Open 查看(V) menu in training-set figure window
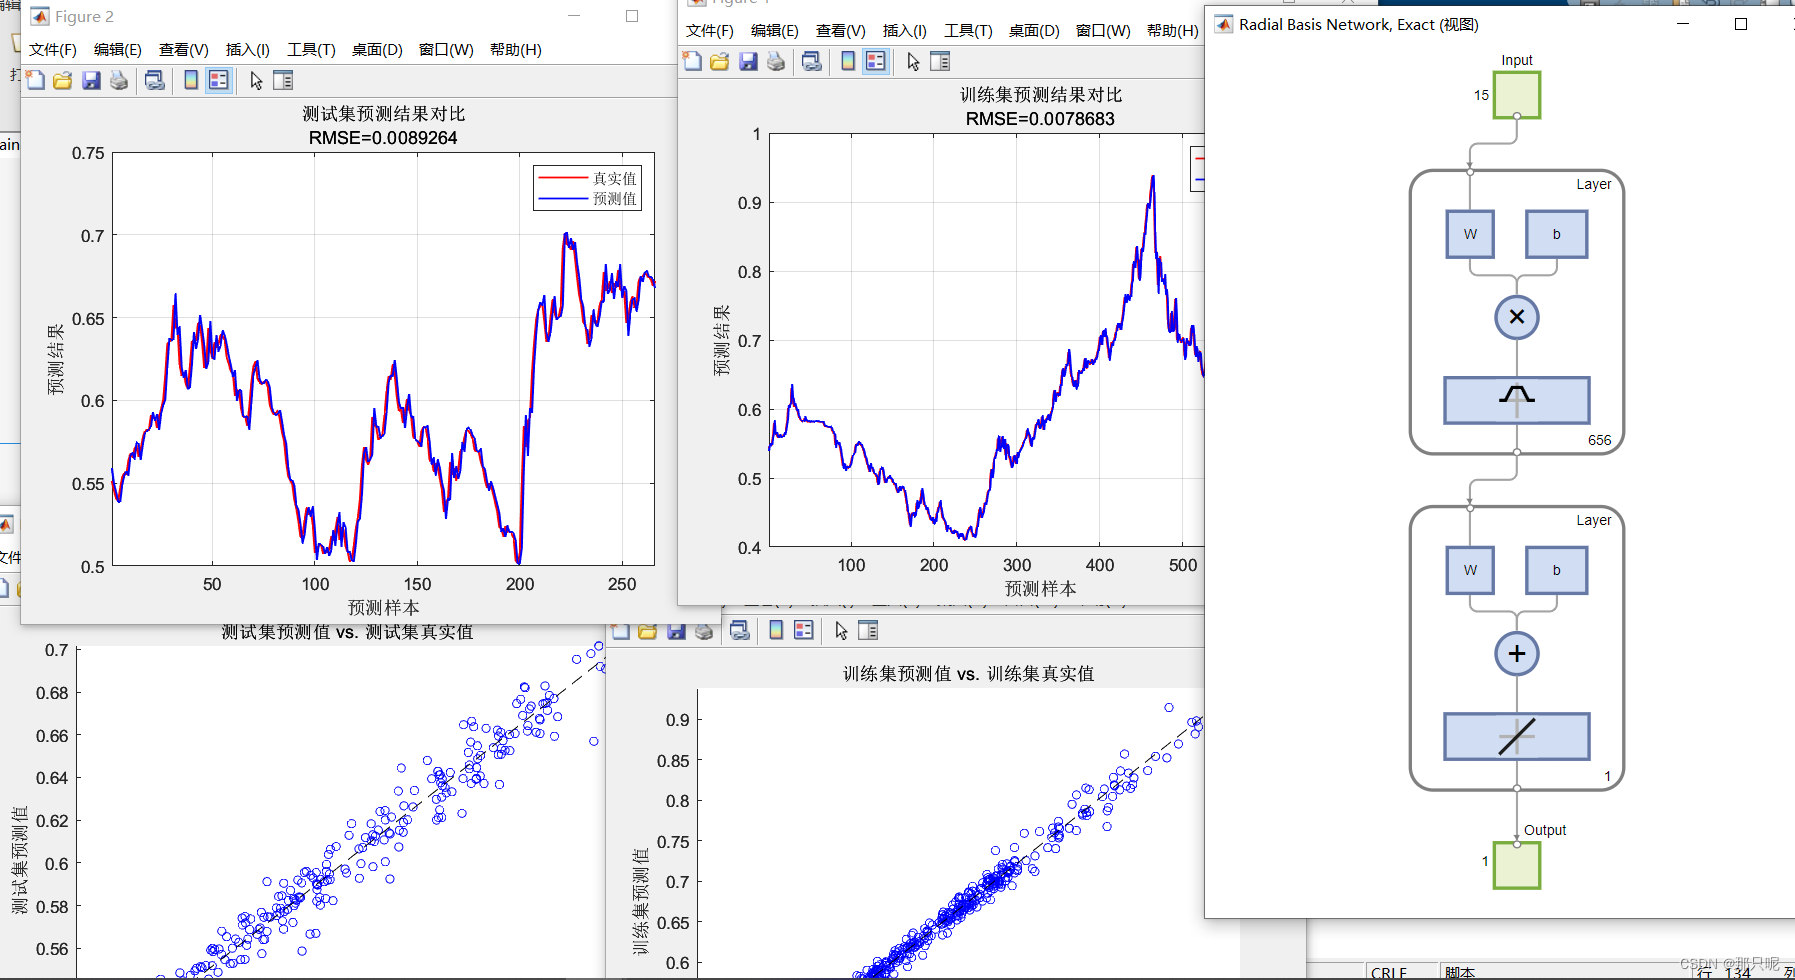 pyautogui.click(x=841, y=31)
